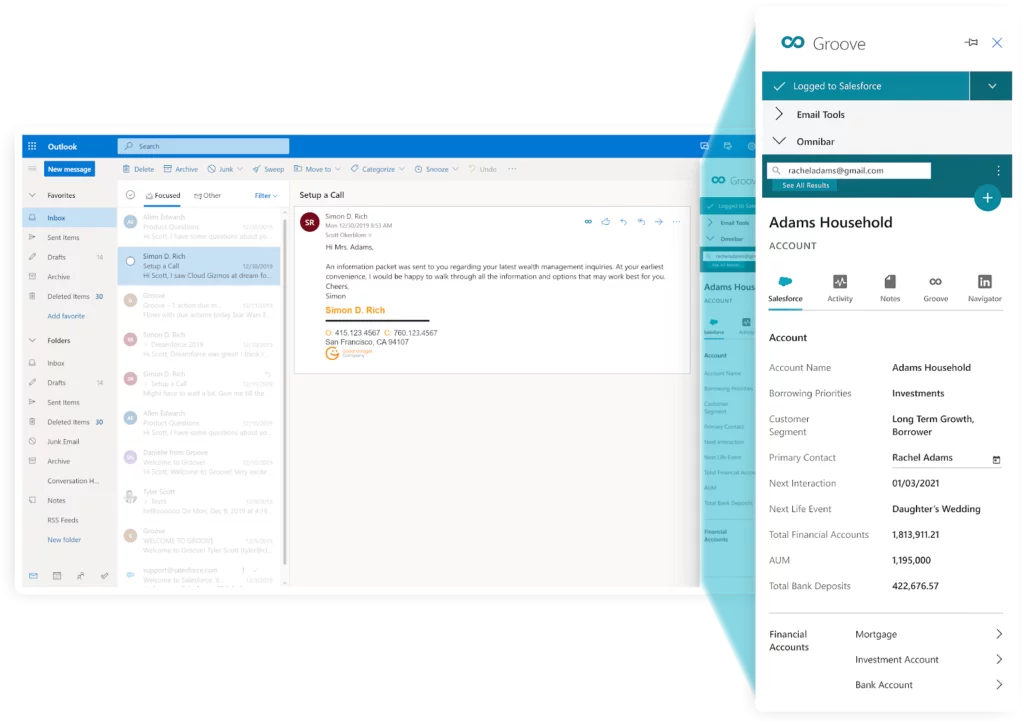Open the Categorize dropdown
This screenshot has width=1024, height=724.
(x=377, y=169)
